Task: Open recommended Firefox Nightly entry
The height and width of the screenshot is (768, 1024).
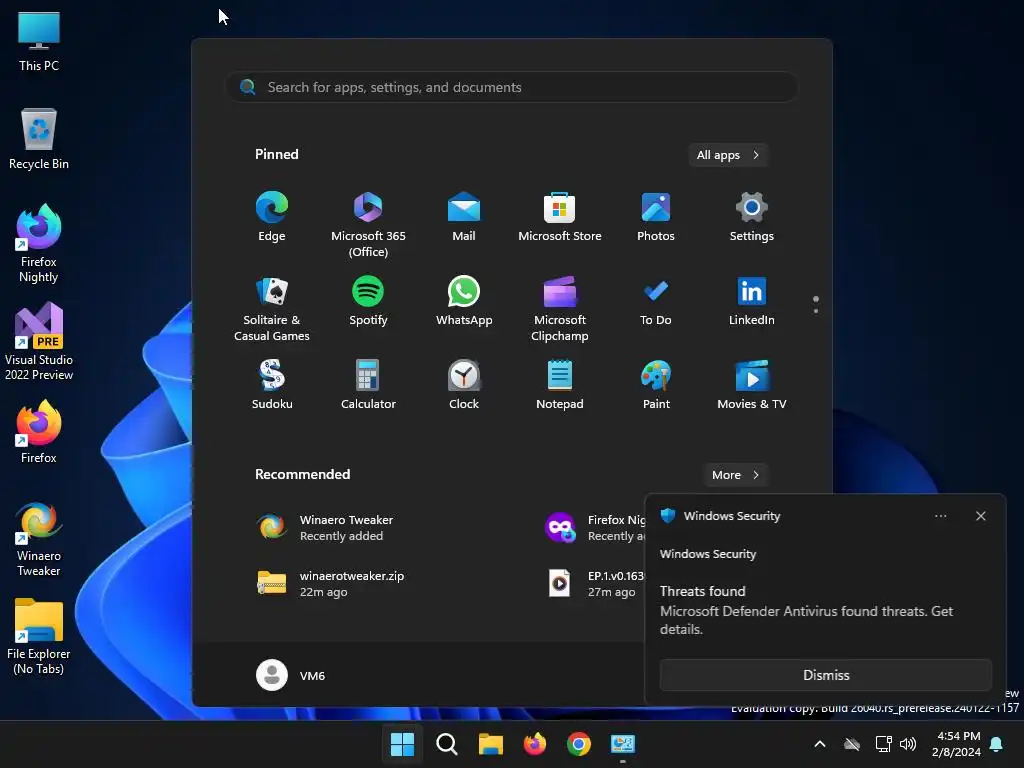Action: pos(594,528)
